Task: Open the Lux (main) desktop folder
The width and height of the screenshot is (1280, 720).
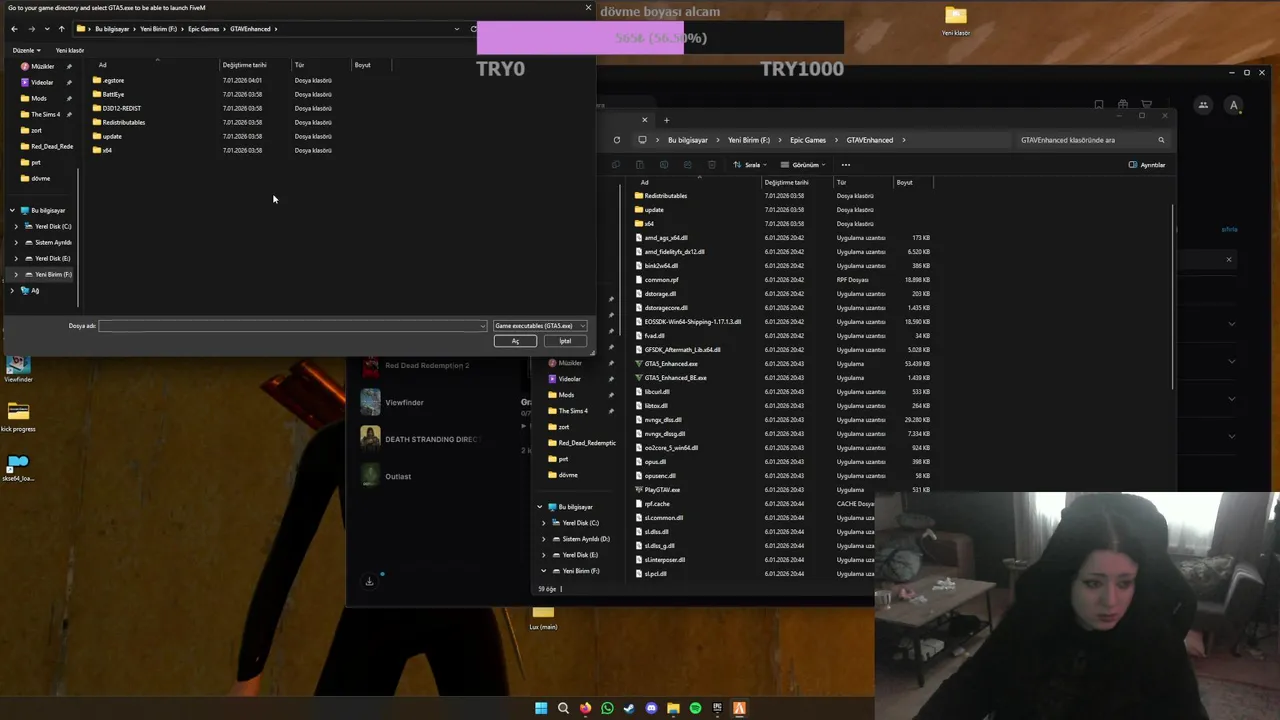Action: click(x=543, y=616)
